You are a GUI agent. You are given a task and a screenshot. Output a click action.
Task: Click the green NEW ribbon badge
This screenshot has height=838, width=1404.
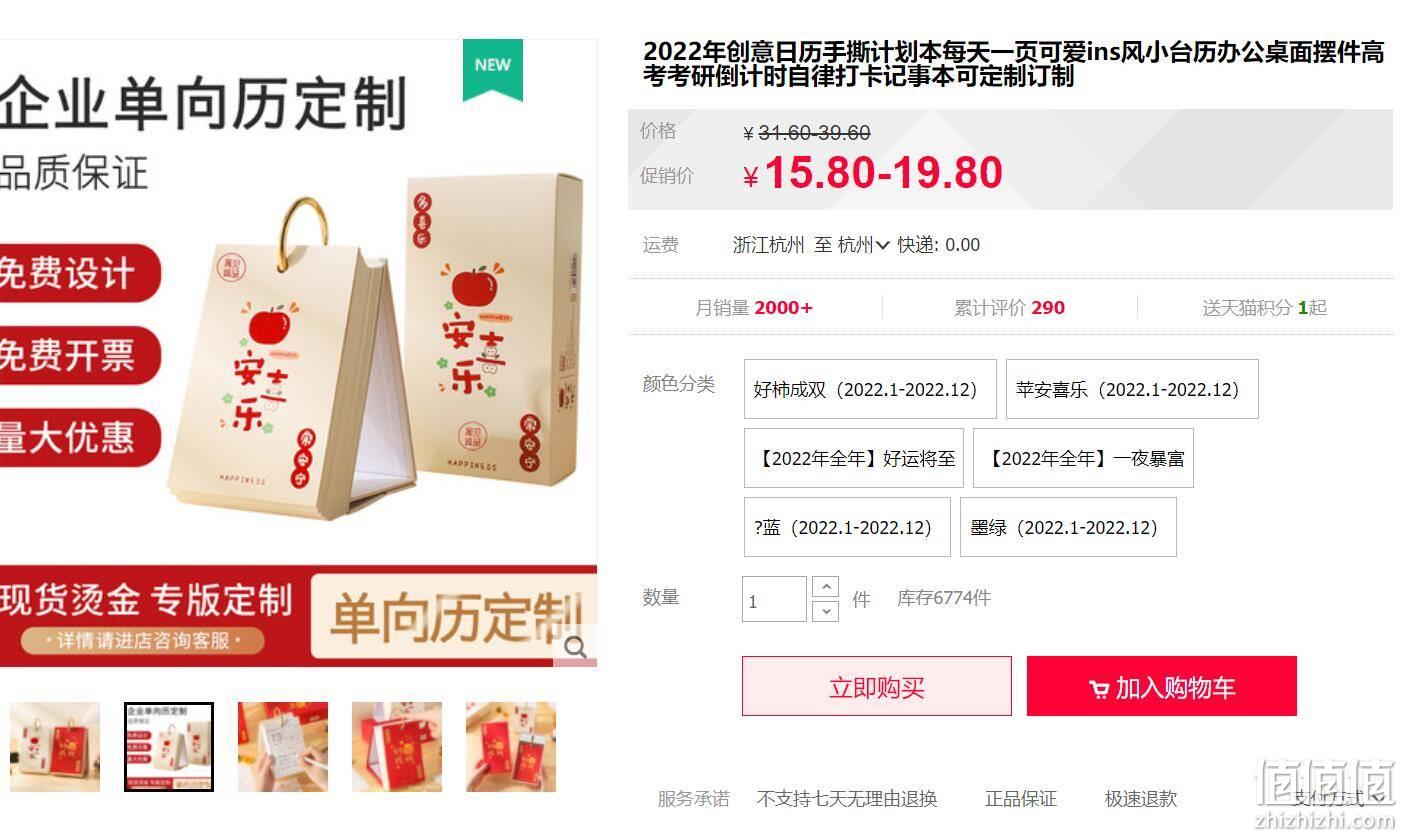click(x=492, y=70)
